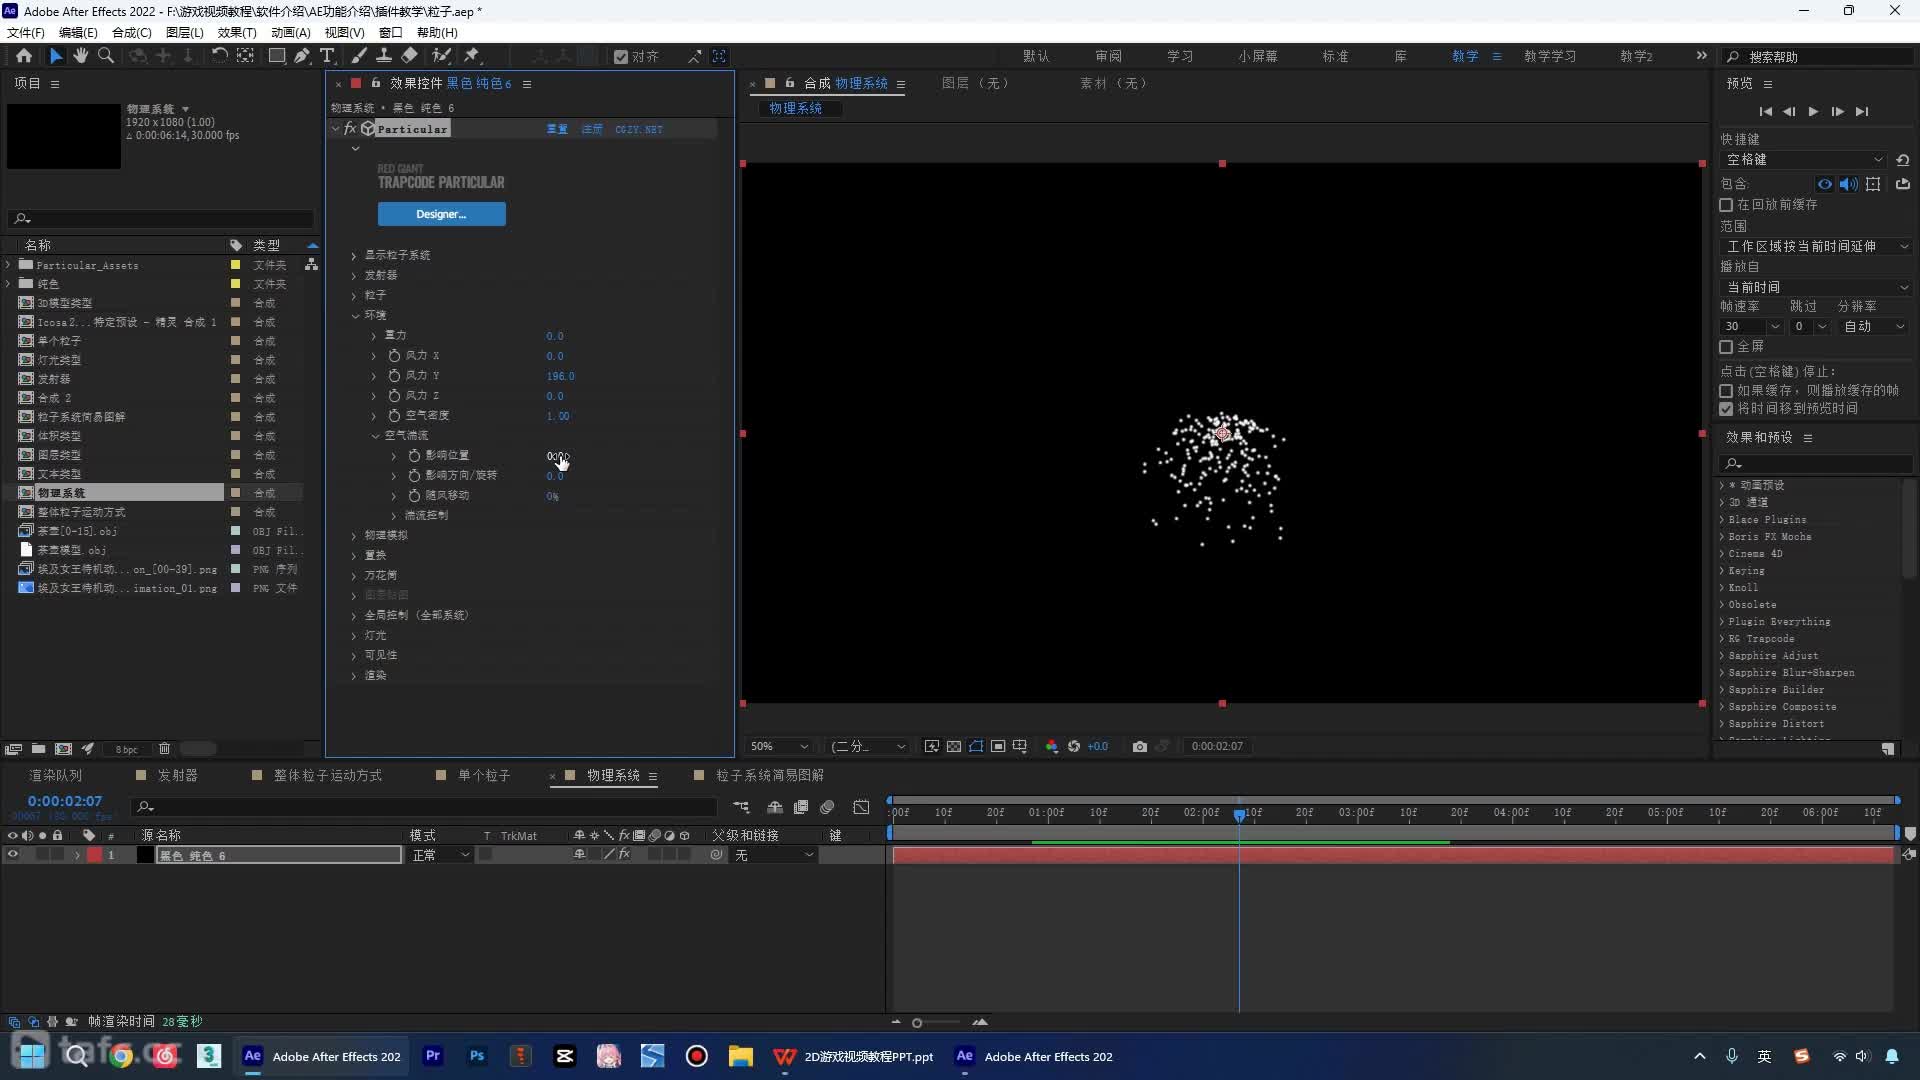Select the Rectangle shape tool

[x=277, y=56]
